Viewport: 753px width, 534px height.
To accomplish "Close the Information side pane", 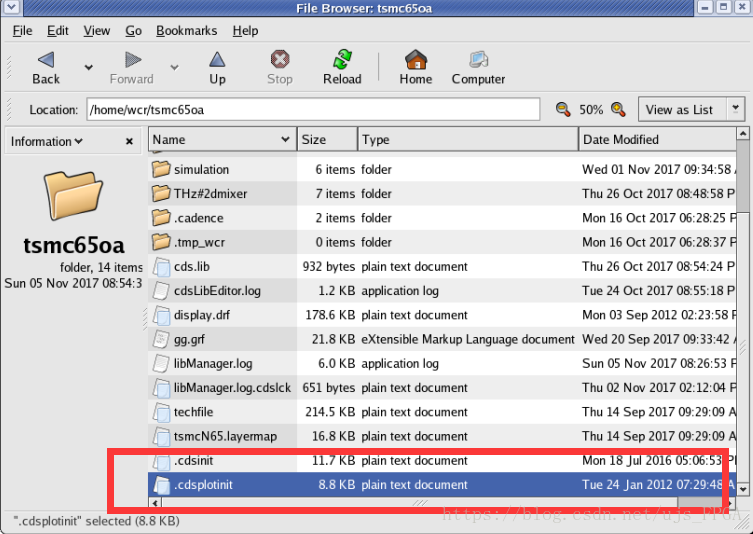I will [129, 142].
